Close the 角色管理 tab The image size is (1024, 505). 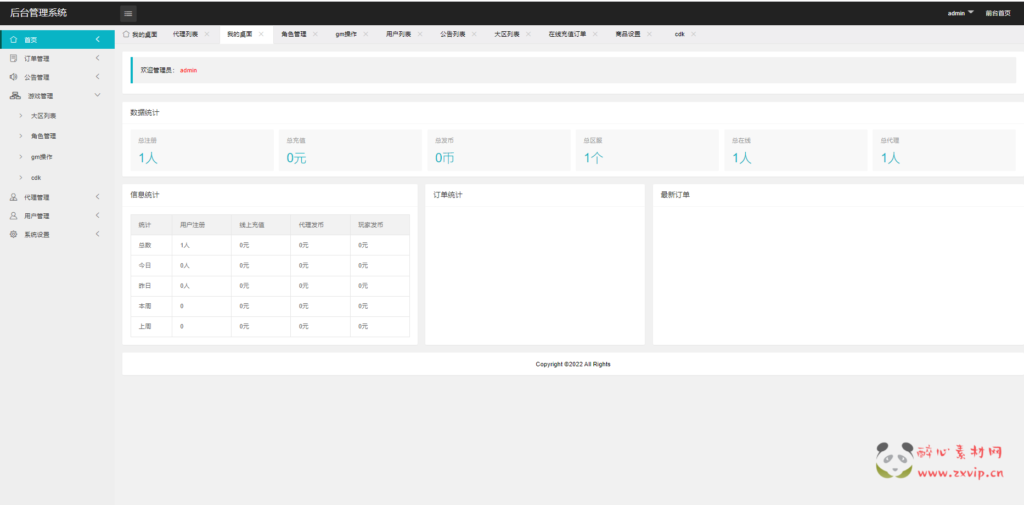click(315, 34)
